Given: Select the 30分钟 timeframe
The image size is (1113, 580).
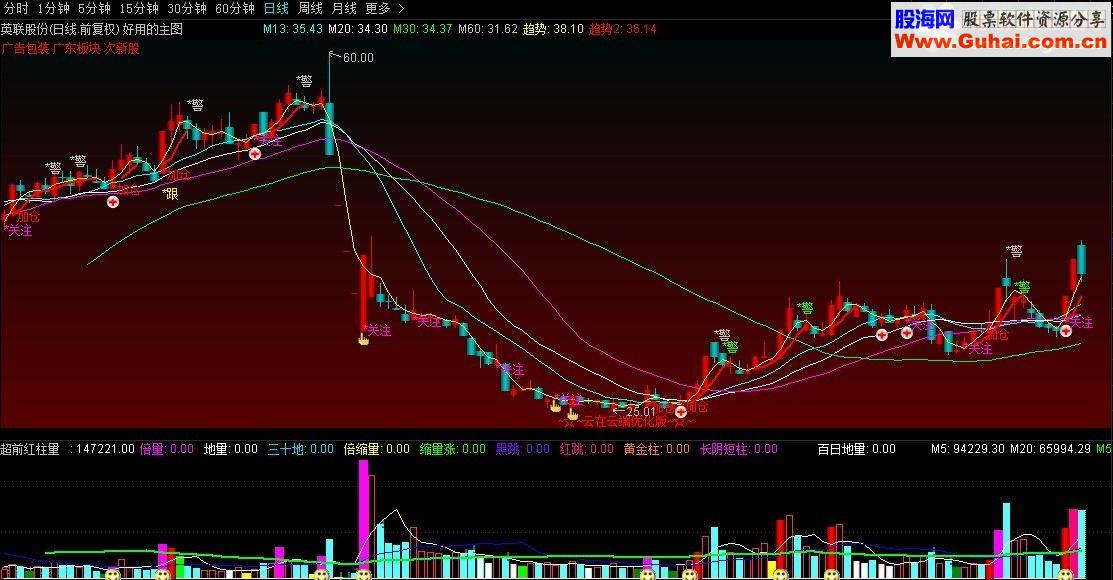Looking at the screenshot, I should pos(187,9).
